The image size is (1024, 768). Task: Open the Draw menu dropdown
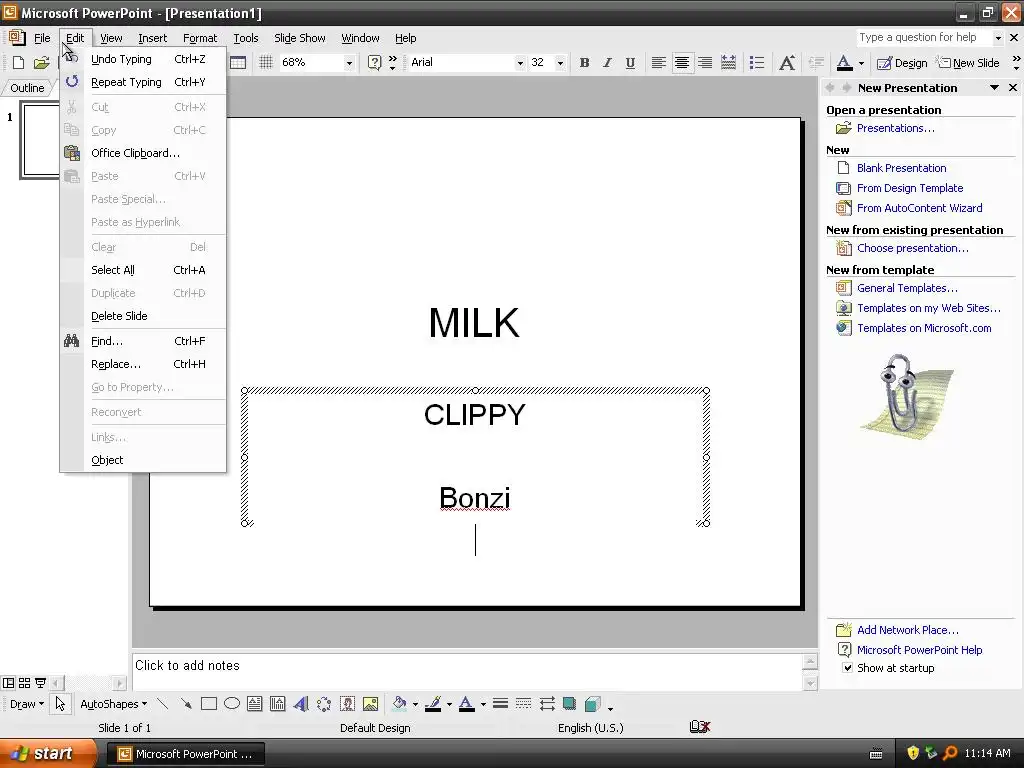tap(27, 704)
